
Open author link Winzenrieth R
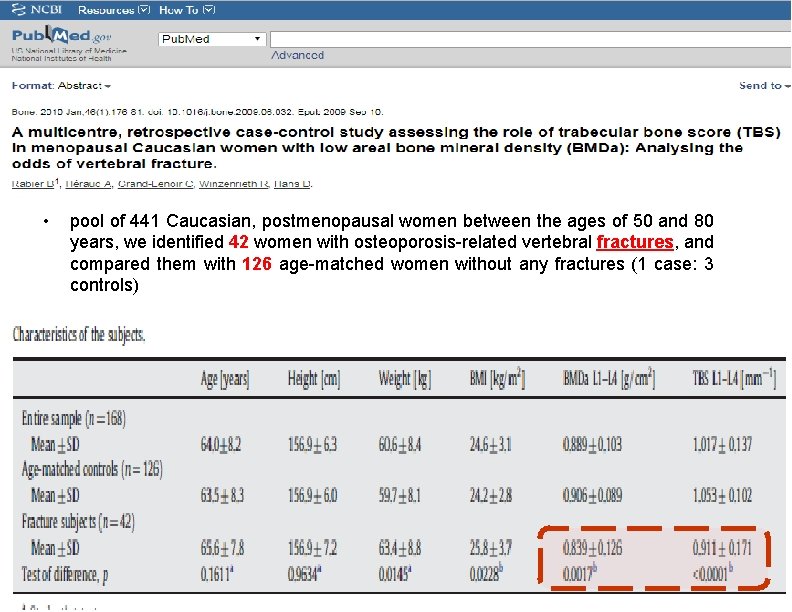pyautogui.click(x=233, y=184)
